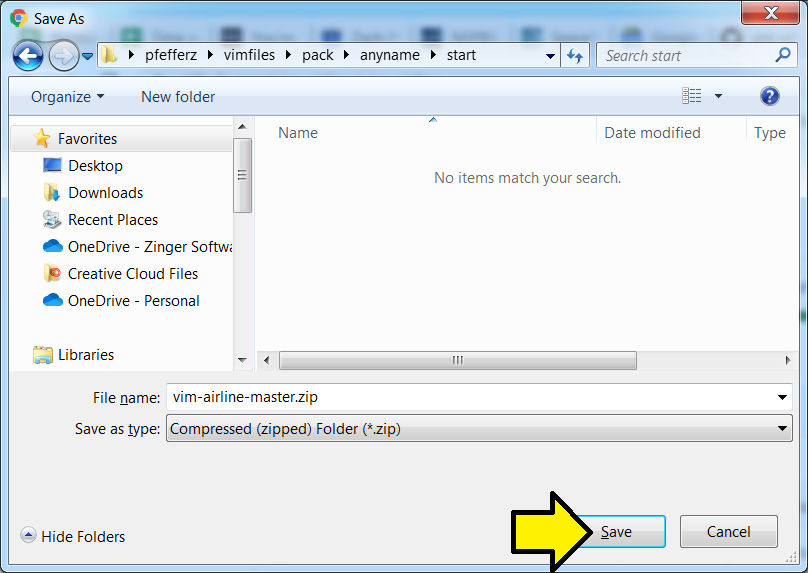This screenshot has width=808, height=573.
Task: Click the Hide Folders chevron icon
Action: click(28, 535)
